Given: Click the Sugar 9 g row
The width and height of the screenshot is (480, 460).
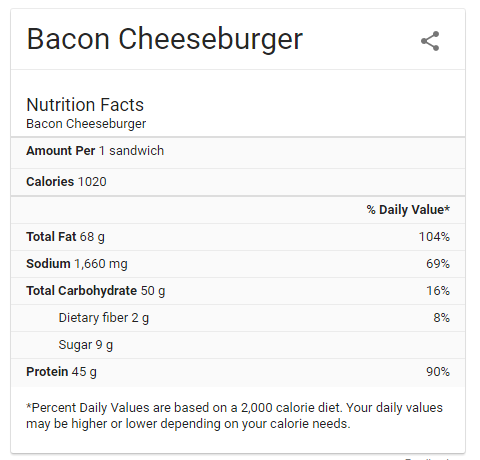Looking at the screenshot, I should pyautogui.click(x=238, y=345).
